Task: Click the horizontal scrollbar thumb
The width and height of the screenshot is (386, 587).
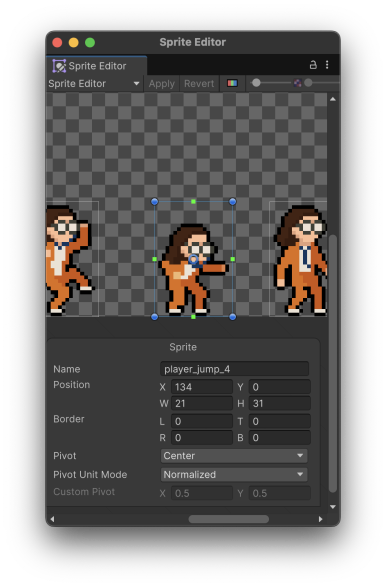Action: tap(229, 519)
